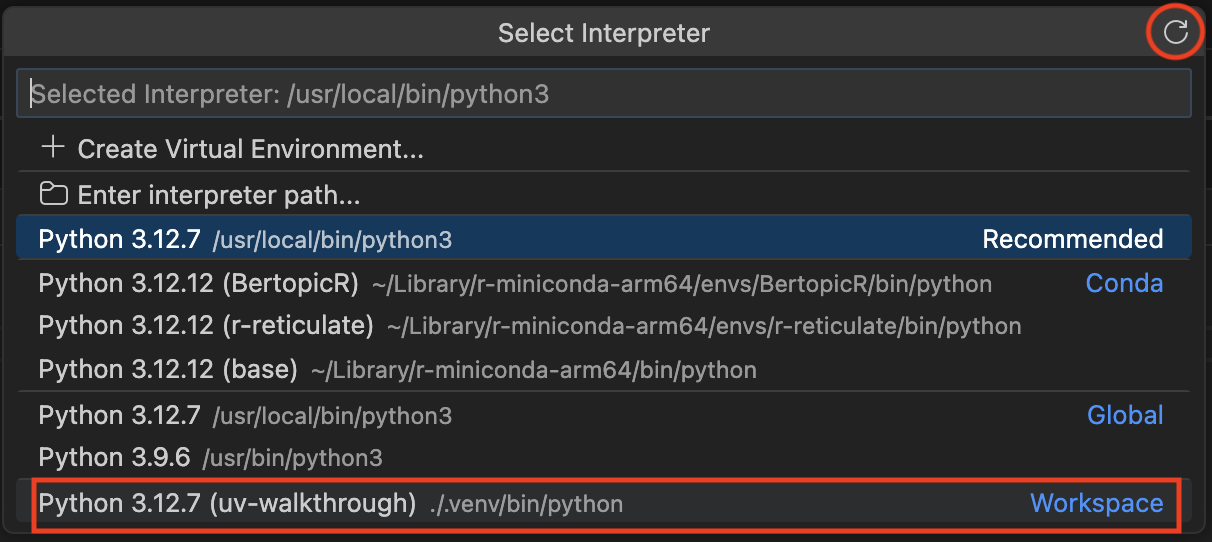Select the Recommended Python 3.12.7 interpreter
The image size is (1212, 542).
pos(245,240)
